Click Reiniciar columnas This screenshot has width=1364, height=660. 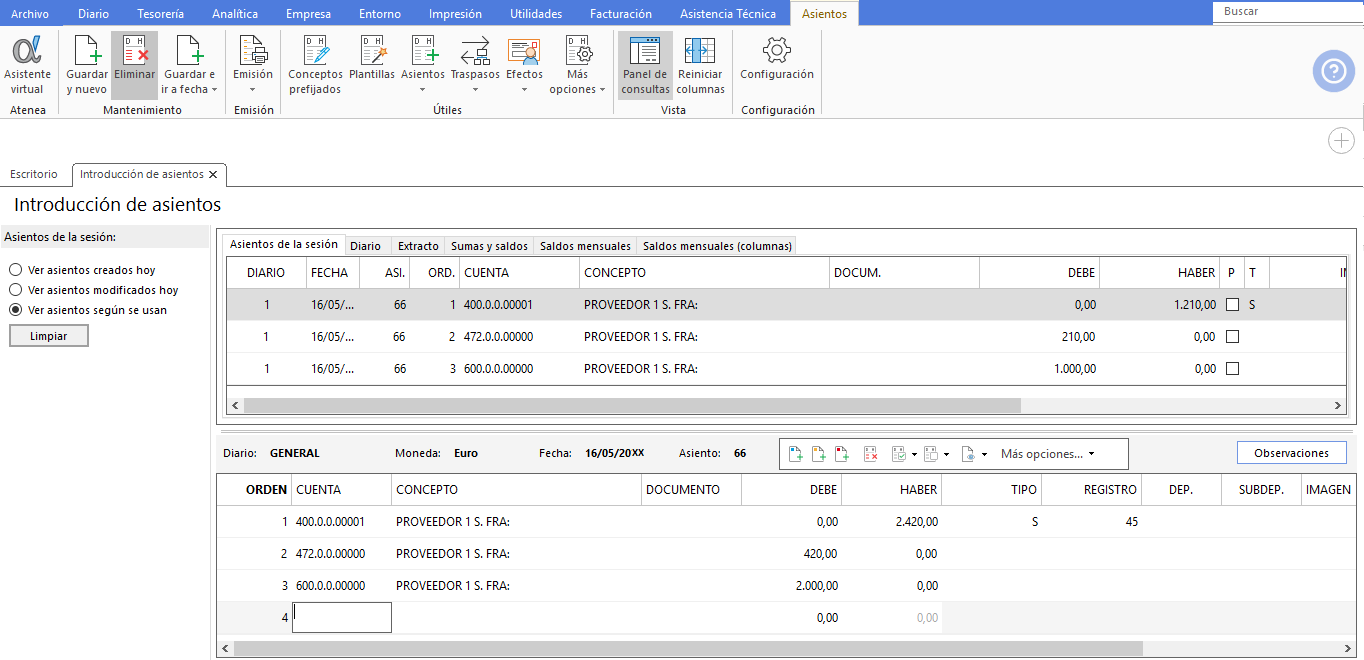[x=700, y=66]
